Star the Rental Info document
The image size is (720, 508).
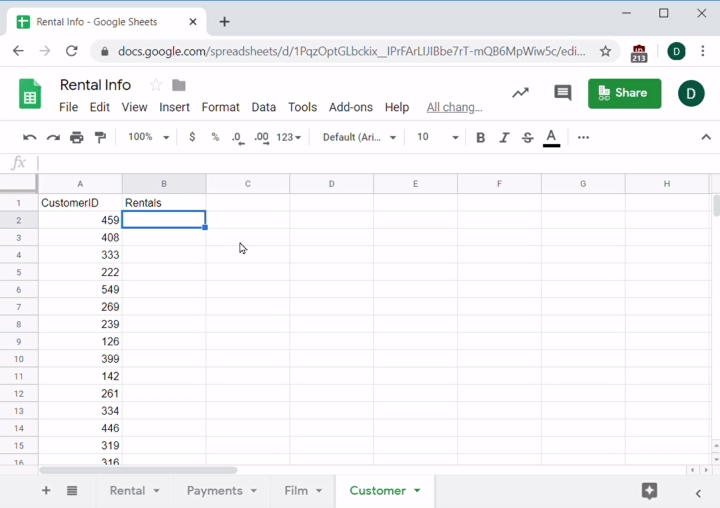pyautogui.click(x=155, y=85)
